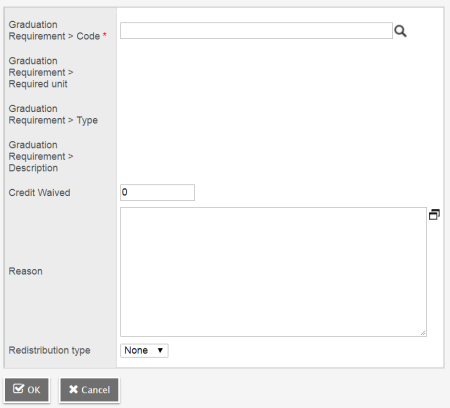Click the Reason label text
This screenshot has height=408, width=450.
(25, 271)
